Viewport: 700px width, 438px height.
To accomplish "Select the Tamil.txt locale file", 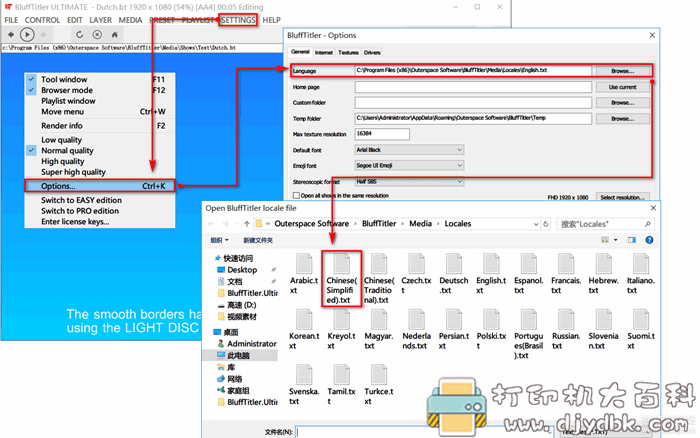I will [342, 385].
